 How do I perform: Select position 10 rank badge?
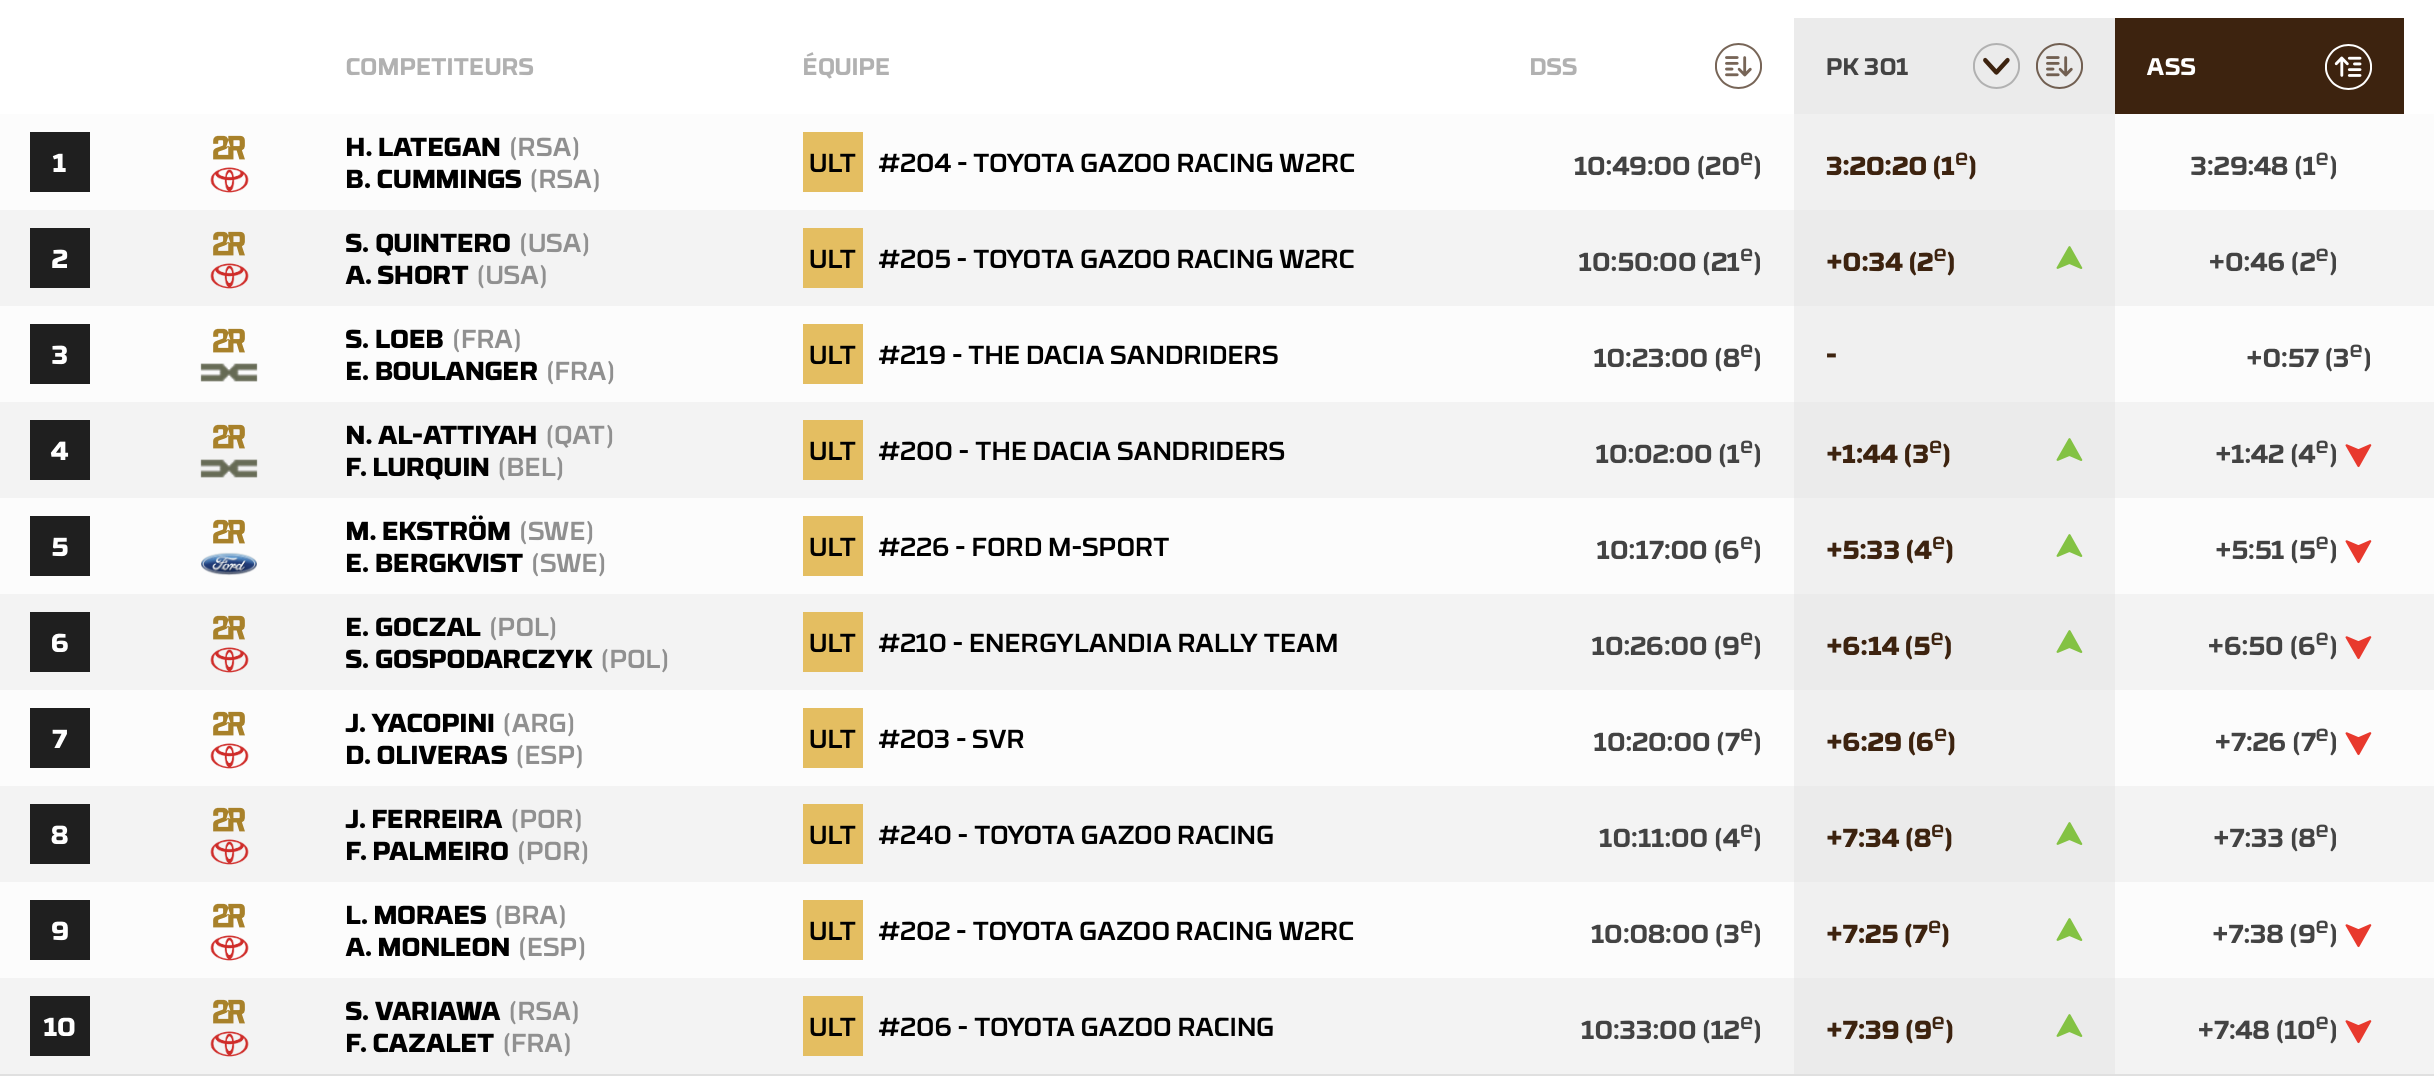60,1026
